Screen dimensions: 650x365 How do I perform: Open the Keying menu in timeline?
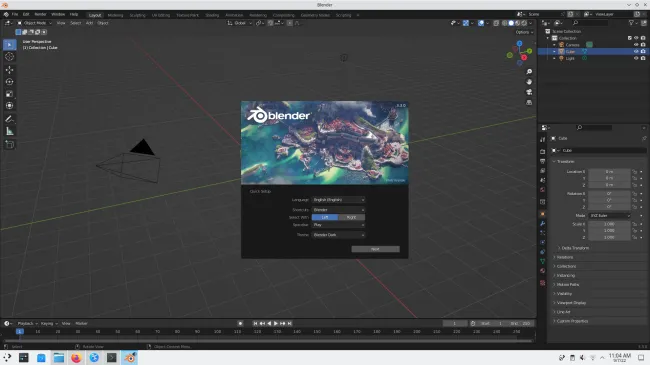(49, 324)
